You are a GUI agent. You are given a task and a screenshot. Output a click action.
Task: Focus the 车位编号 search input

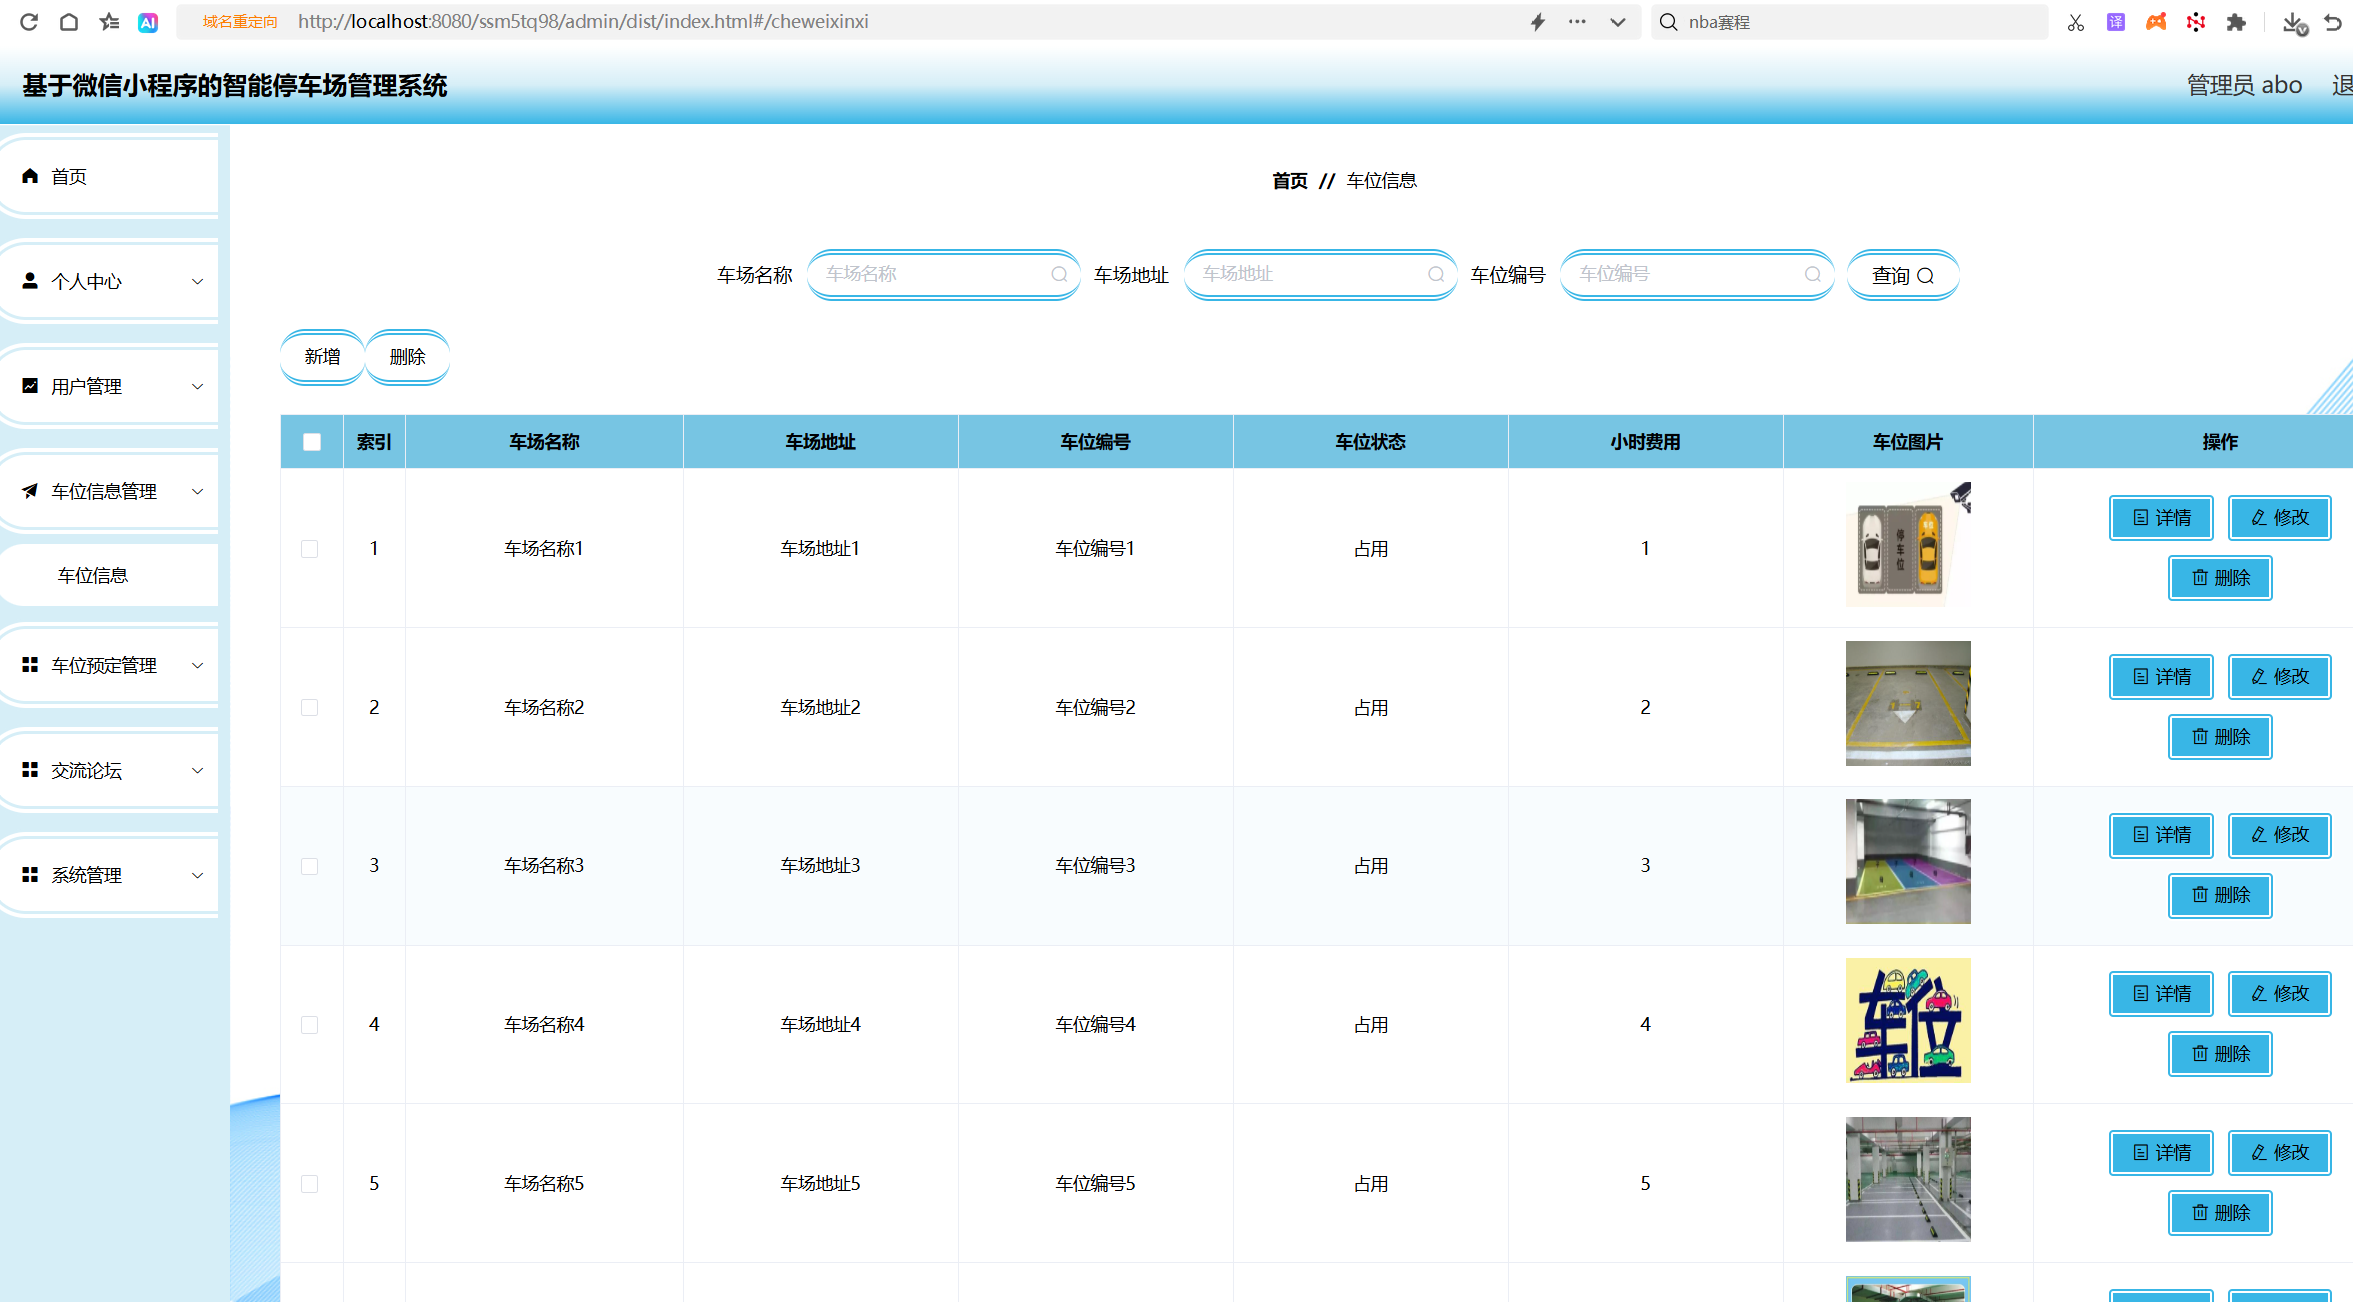(x=1696, y=274)
